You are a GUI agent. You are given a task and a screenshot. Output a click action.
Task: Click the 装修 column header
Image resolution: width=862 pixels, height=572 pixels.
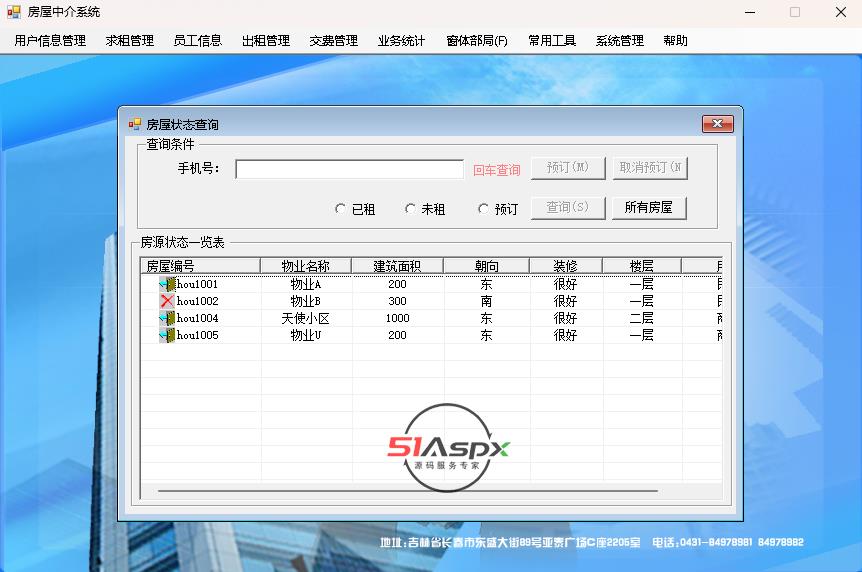[566, 266]
